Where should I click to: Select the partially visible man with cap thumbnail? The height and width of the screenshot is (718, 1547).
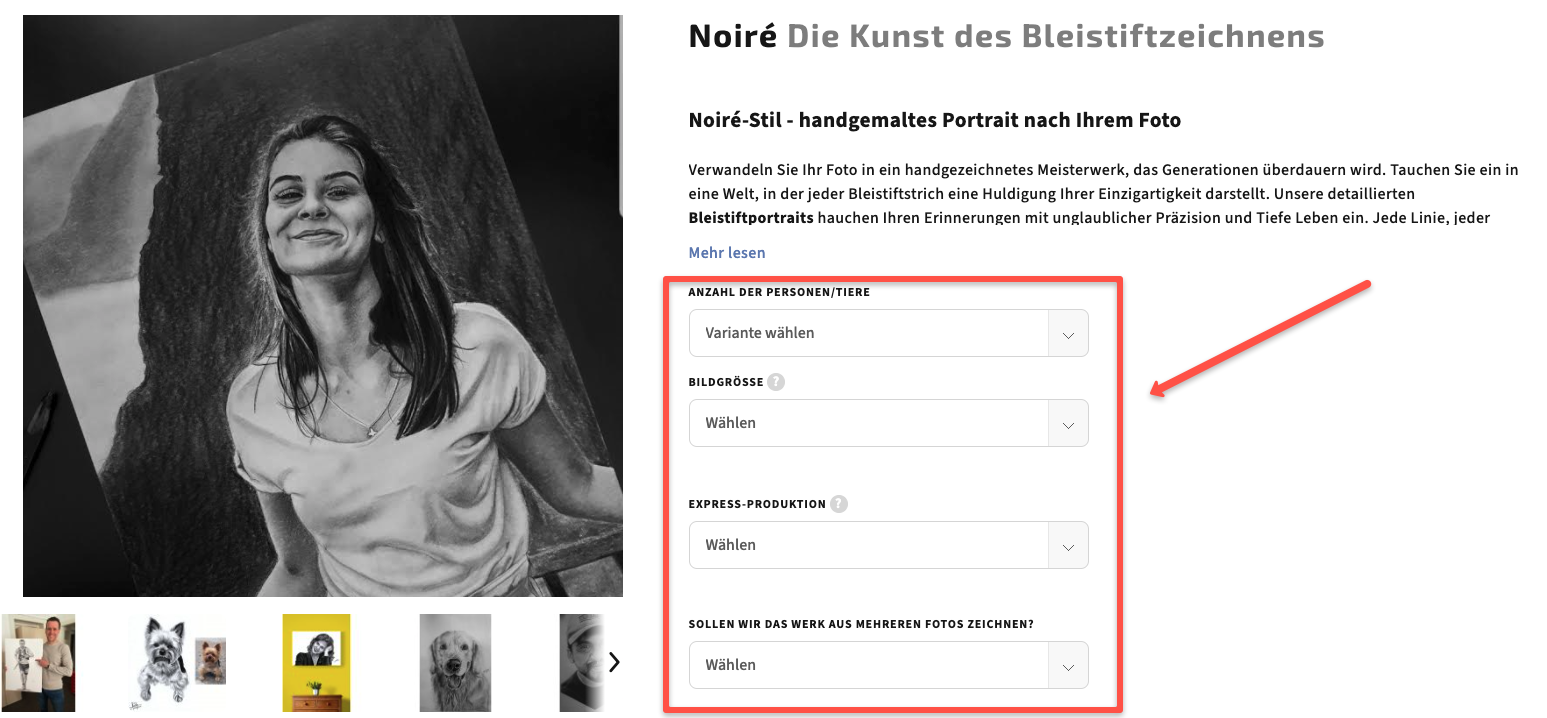581,663
